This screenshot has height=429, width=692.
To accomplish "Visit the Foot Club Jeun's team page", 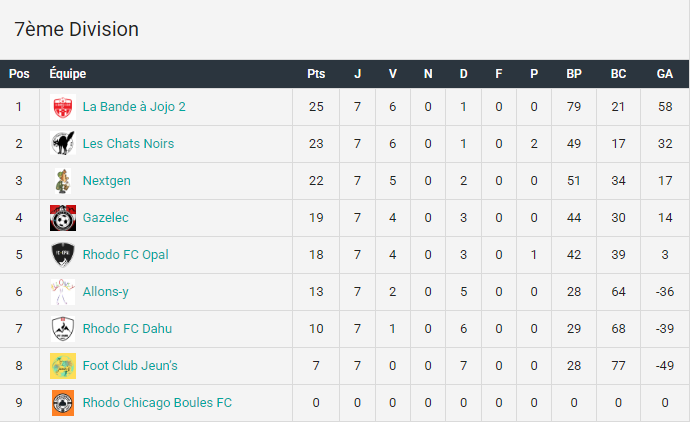I will click(130, 366).
